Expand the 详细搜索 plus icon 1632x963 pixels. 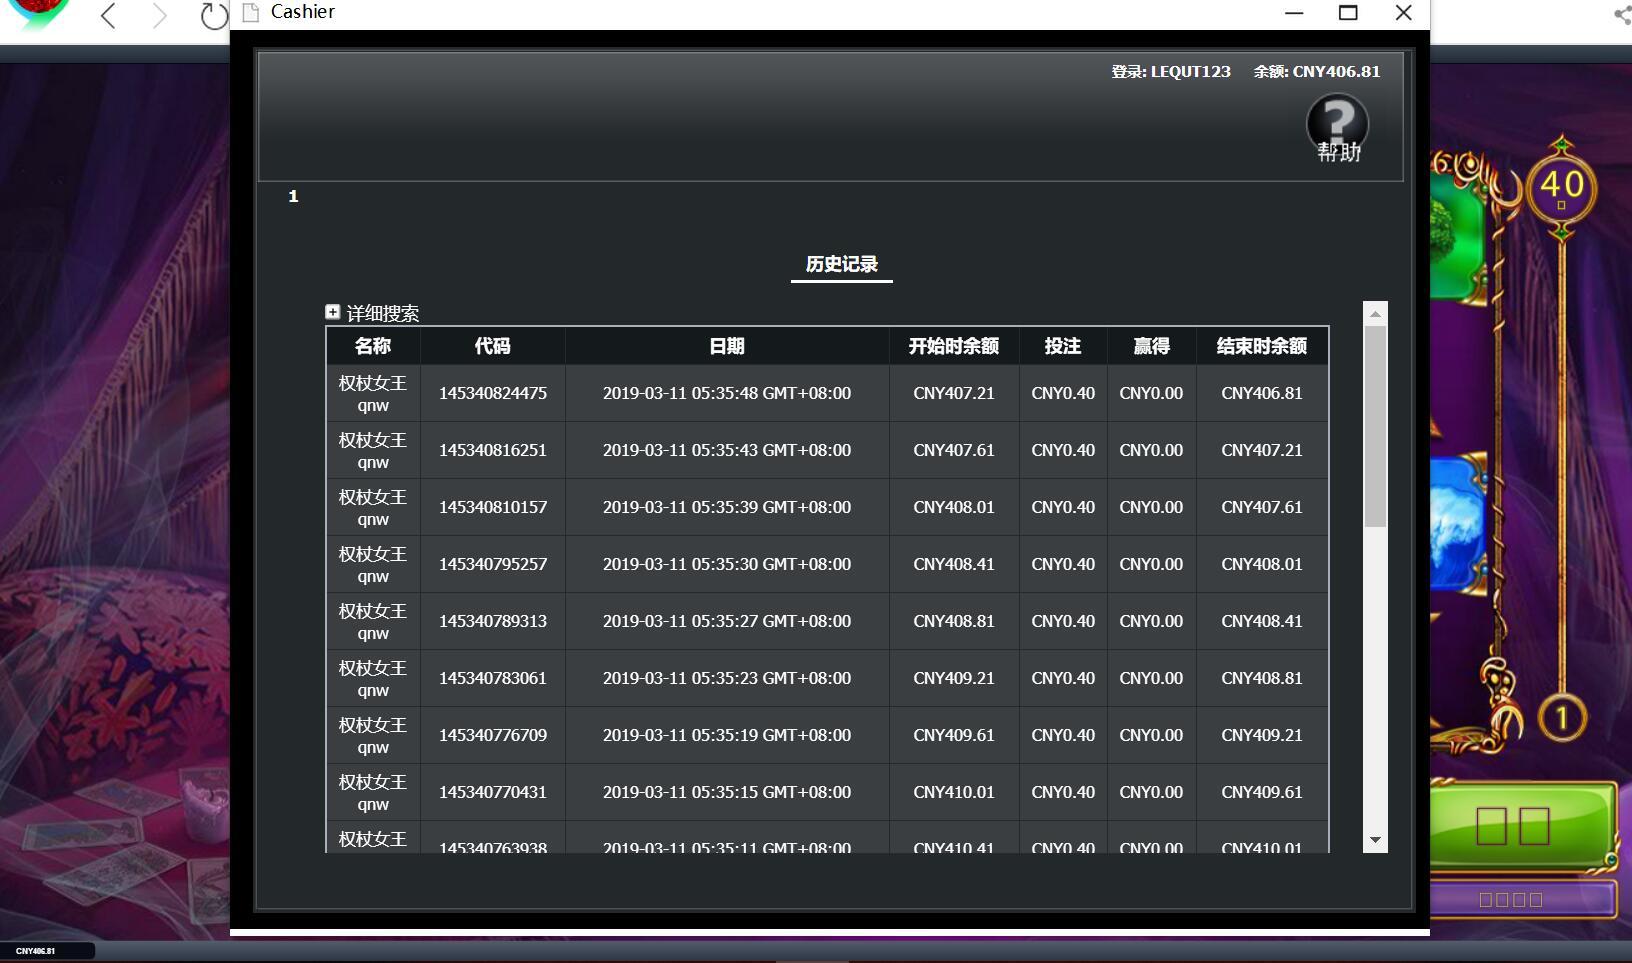click(333, 312)
